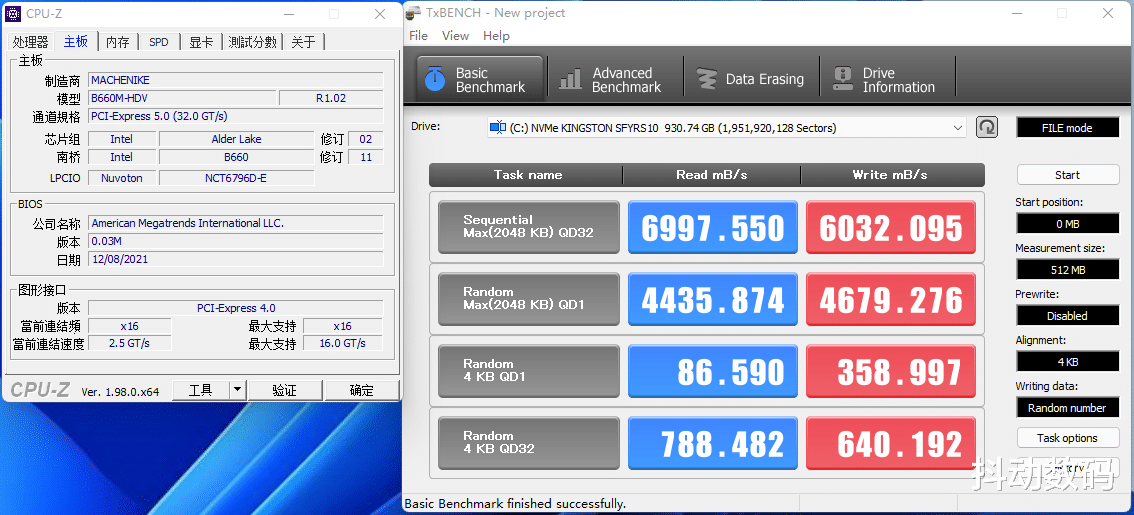Refresh the drive list with reload icon
Viewport: 1134px width, 515px height.
point(986,128)
